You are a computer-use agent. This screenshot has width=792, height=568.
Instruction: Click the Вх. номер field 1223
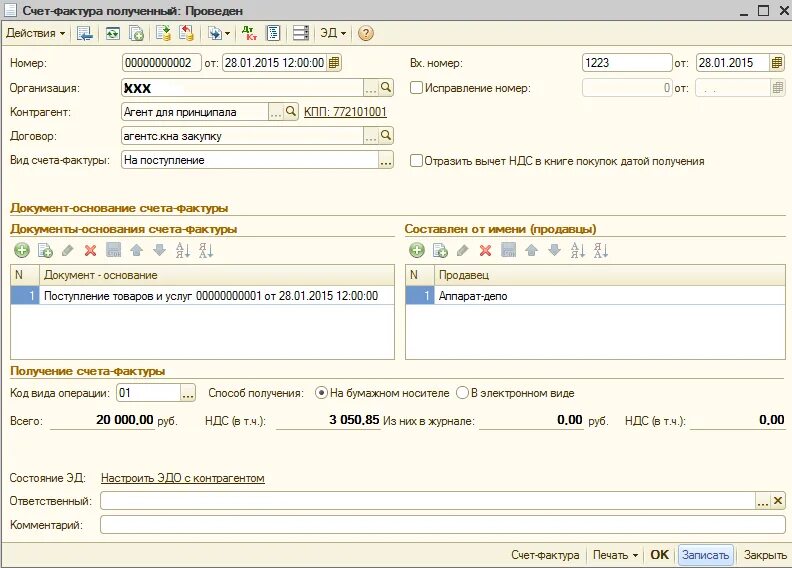(x=627, y=63)
